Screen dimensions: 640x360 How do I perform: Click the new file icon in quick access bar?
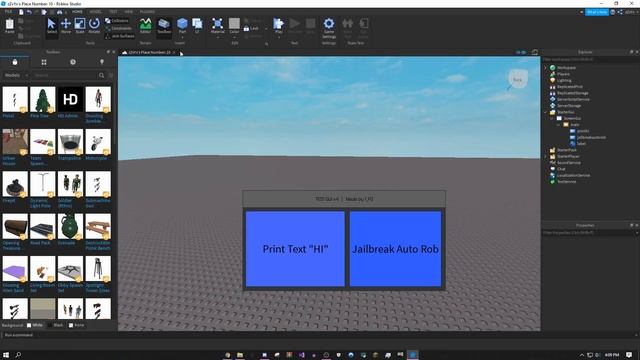(21, 12)
